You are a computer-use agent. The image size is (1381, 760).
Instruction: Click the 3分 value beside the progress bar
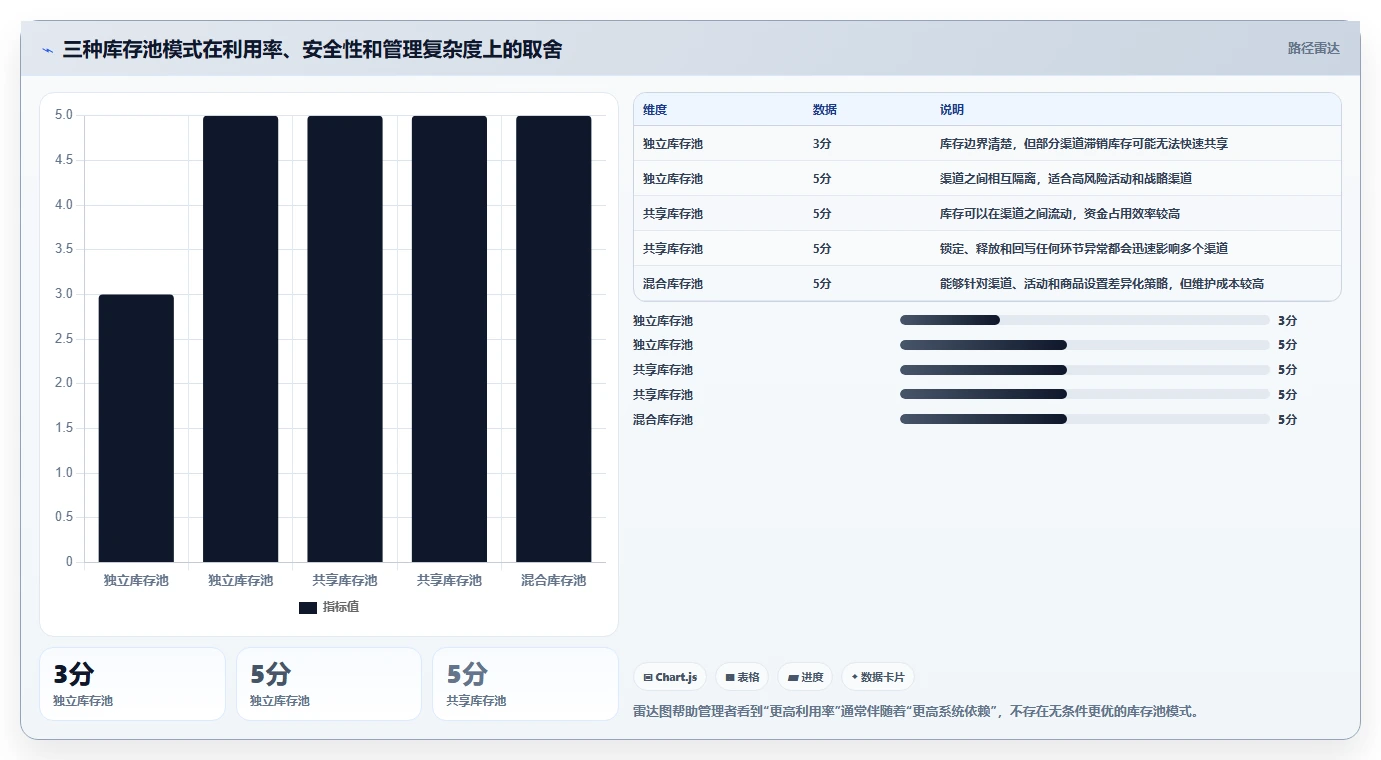tap(1287, 321)
